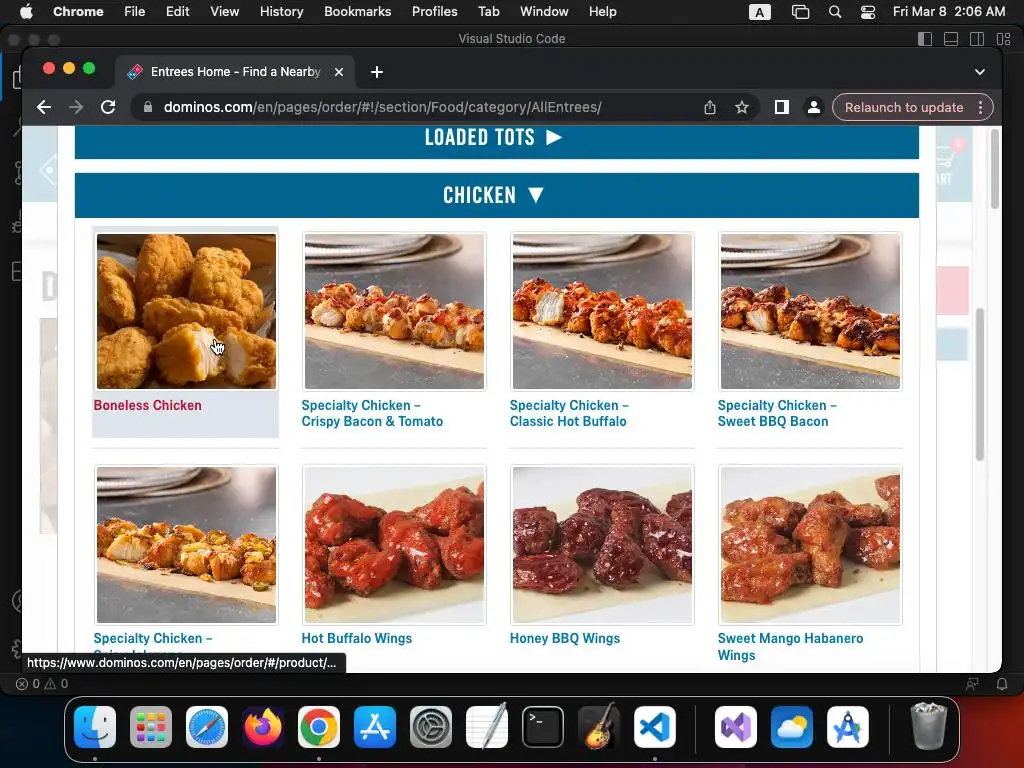This screenshot has height=768, width=1024.
Task: Close the Entrees Home tab
Action: 338,72
